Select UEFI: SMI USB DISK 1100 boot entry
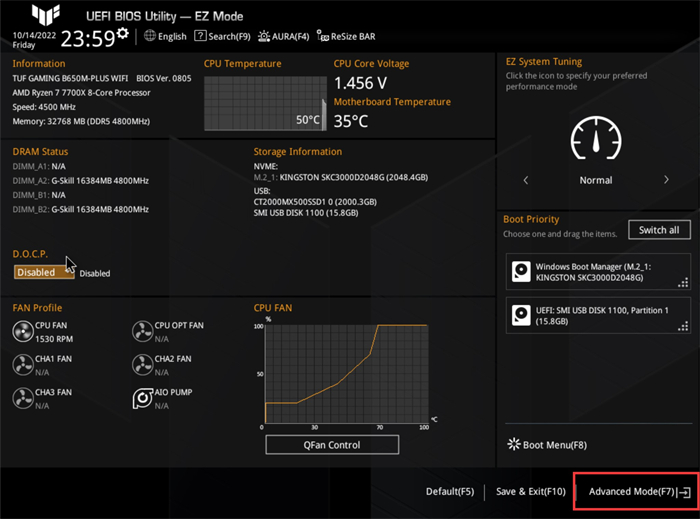The width and height of the screenshot is (700, 519). coord(598,316)
